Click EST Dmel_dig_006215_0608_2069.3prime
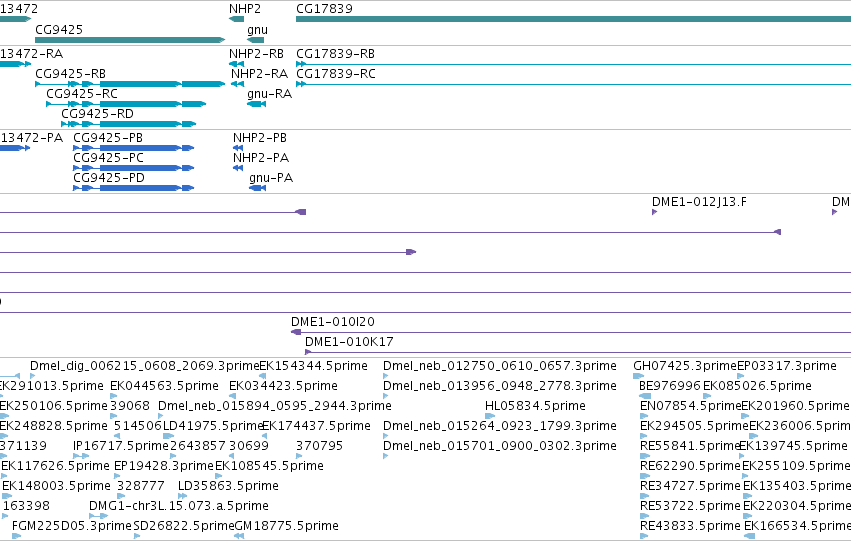The width and height of the screenshot is (851, 541). click(x=144, y=366)
